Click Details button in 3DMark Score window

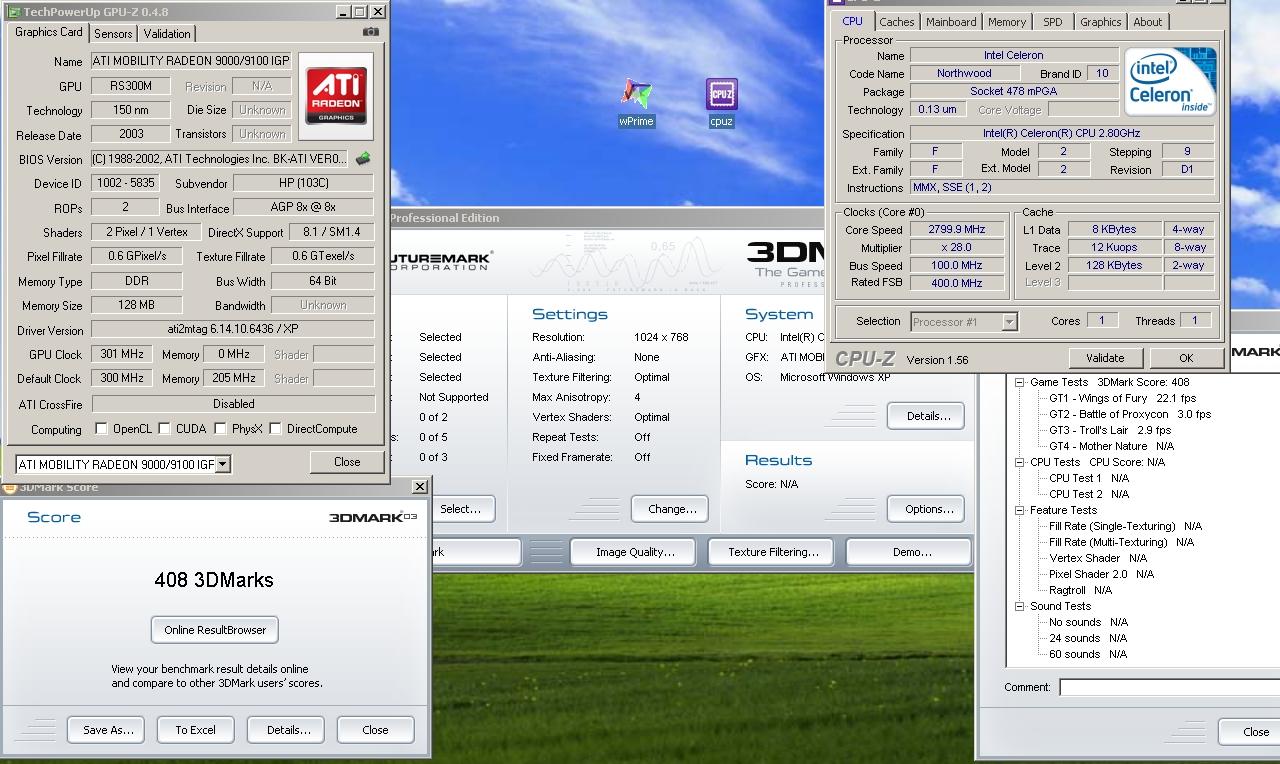tap(286, 730)
